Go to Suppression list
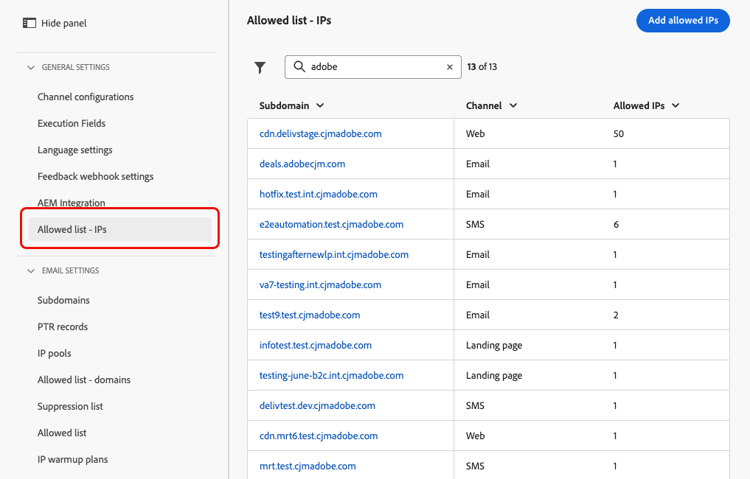 click(70, 406)
